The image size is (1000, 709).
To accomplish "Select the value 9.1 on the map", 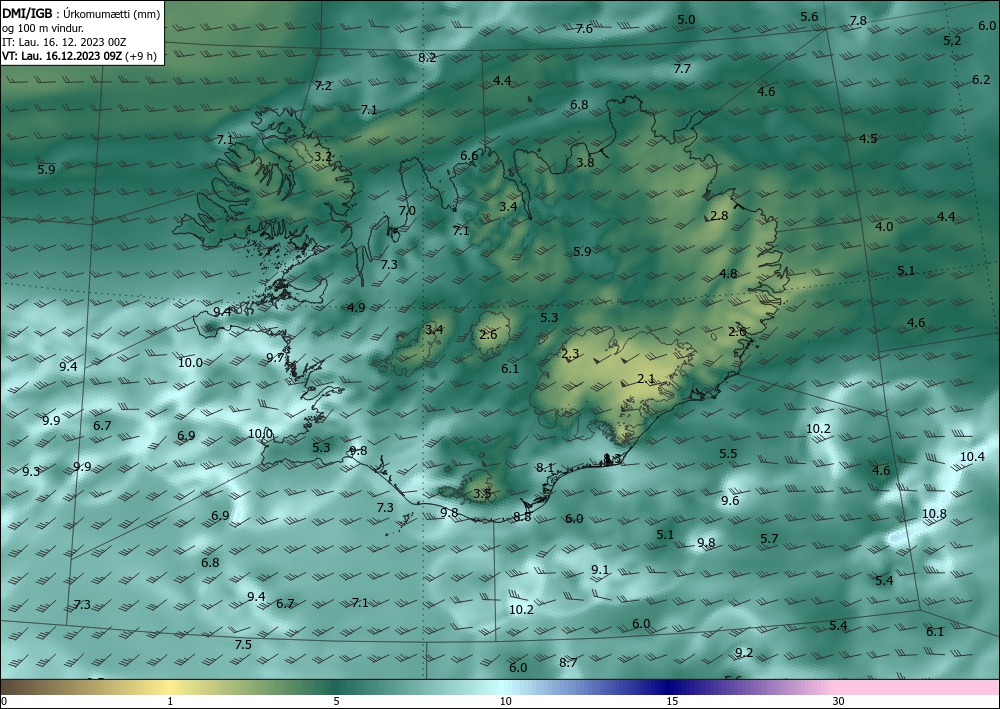I will (600, 570).
